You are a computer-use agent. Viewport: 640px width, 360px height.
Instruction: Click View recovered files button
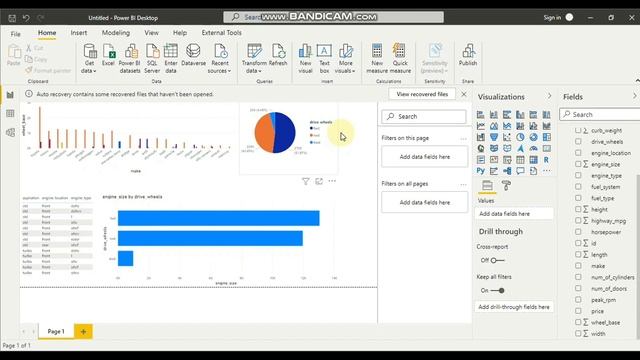422,94
